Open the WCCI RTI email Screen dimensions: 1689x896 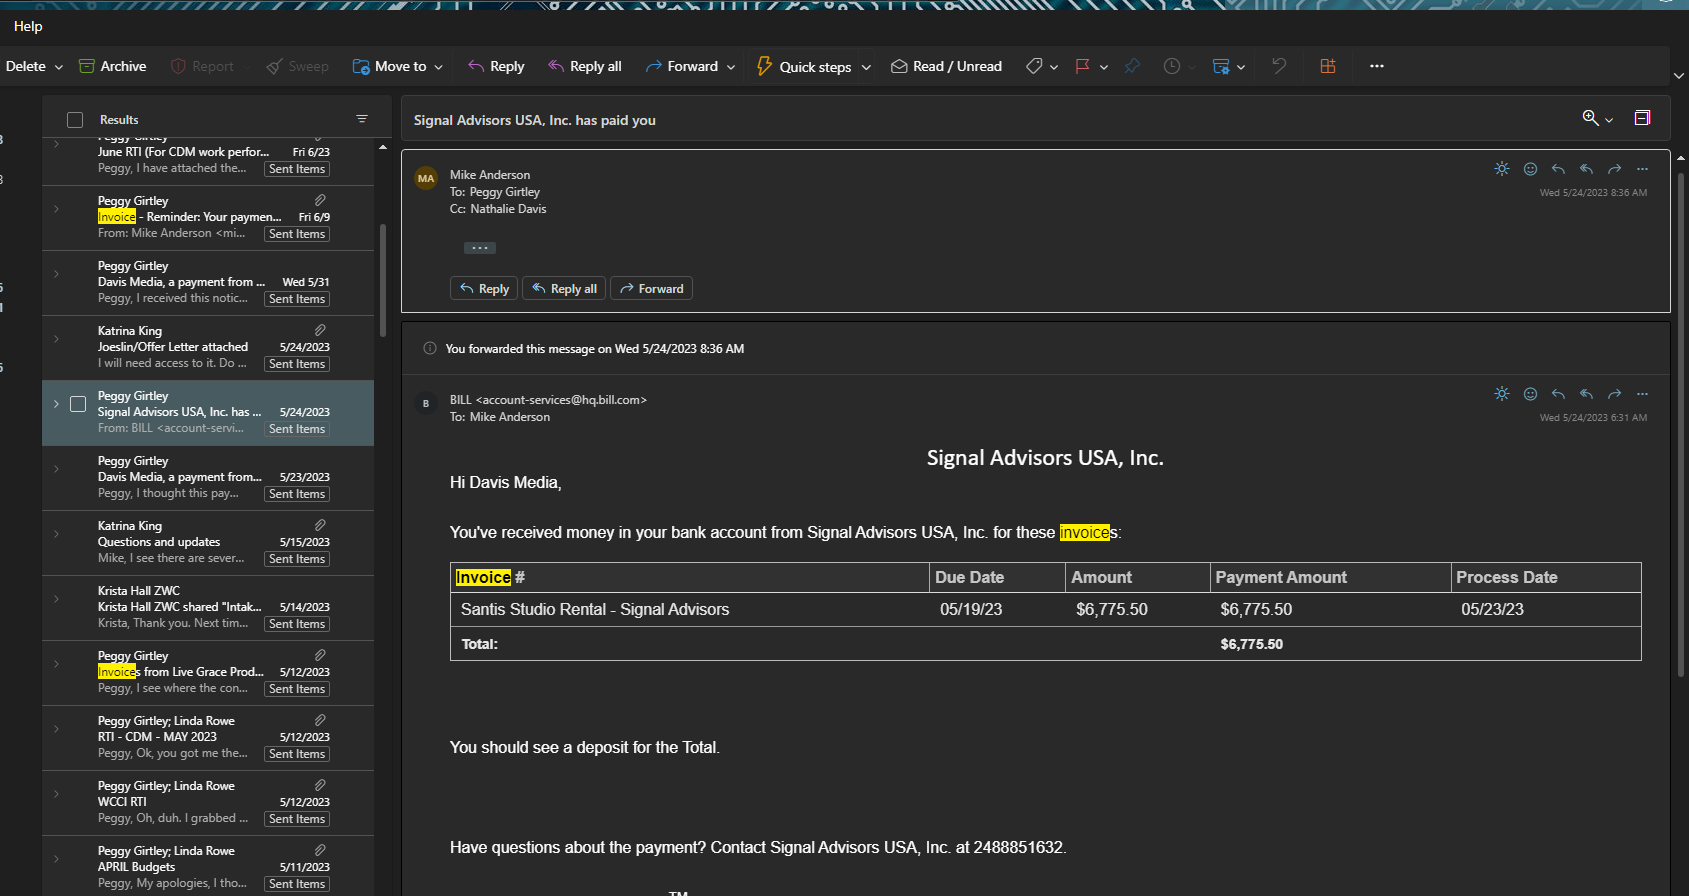tap(208, 802)
